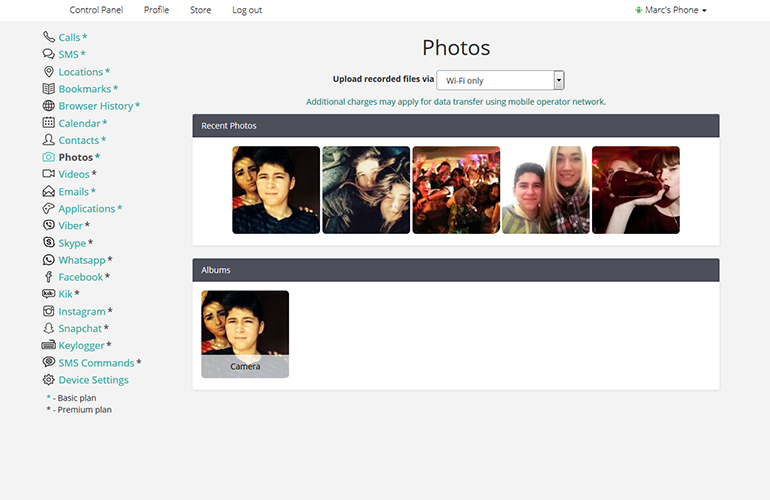Open the Marc's Phone device dropdown
770x500 pixels.
(x=671, y=10)
